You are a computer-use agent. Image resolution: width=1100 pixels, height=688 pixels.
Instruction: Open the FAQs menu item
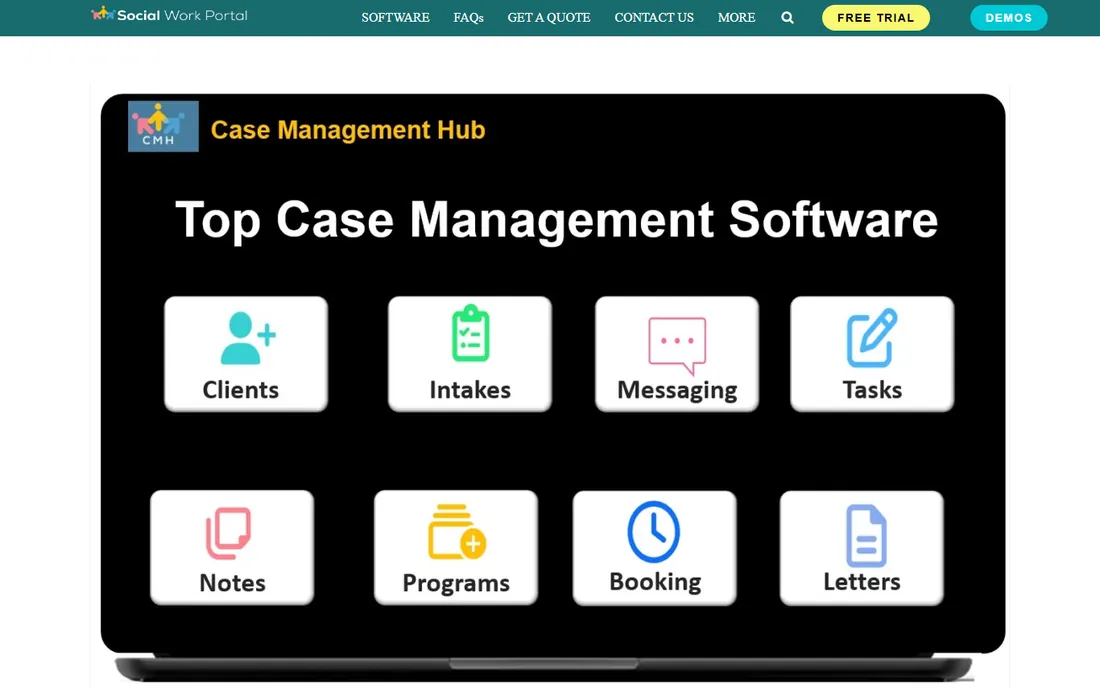point(469,18)
